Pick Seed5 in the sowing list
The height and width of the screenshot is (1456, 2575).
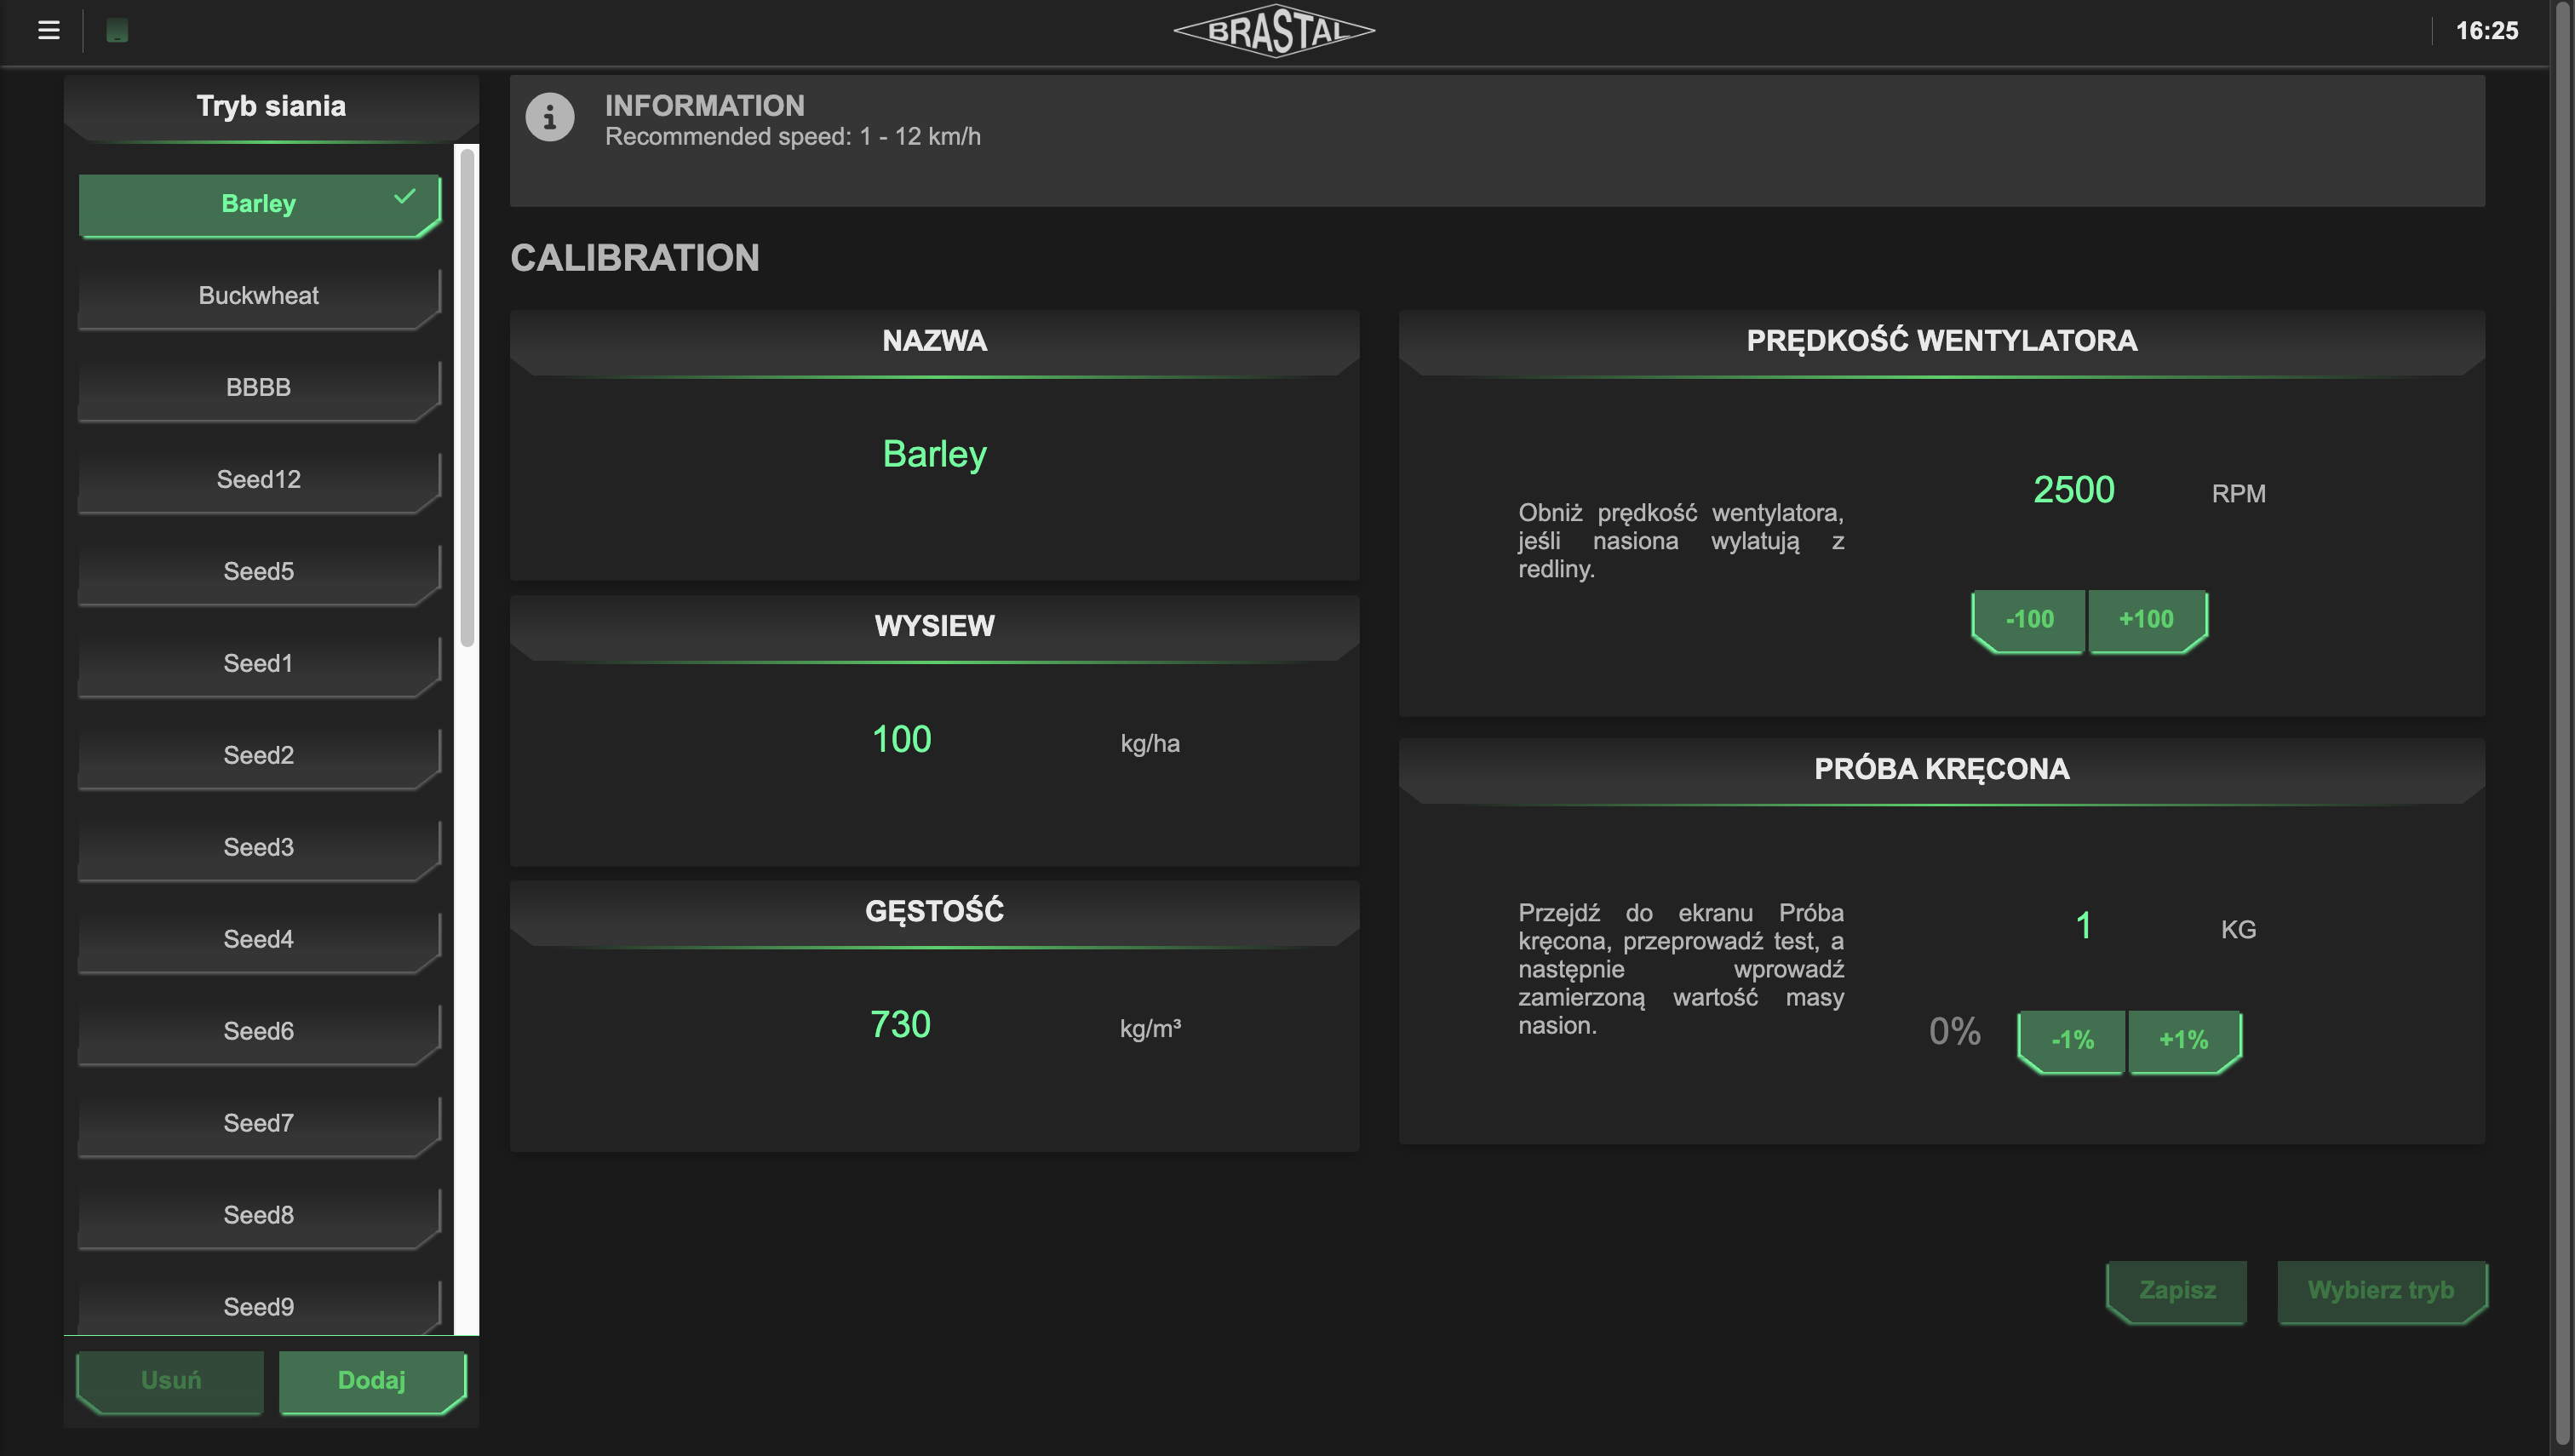[x=259, y=572]
